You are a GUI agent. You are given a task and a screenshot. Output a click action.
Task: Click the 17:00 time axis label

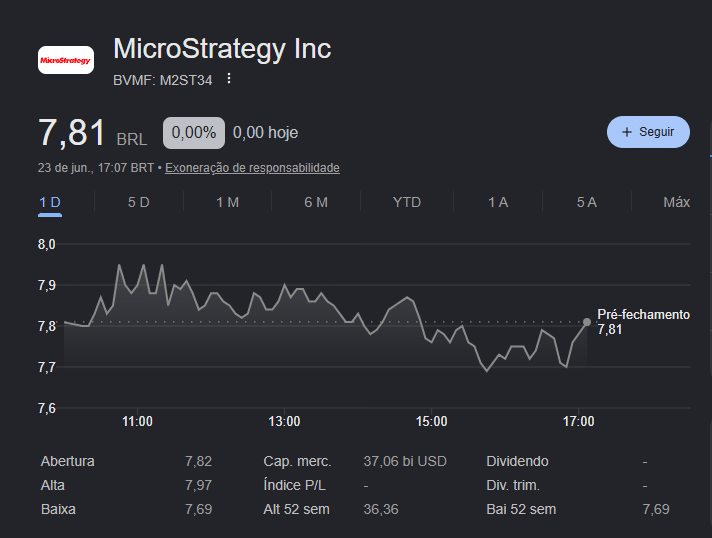[578, 421]
